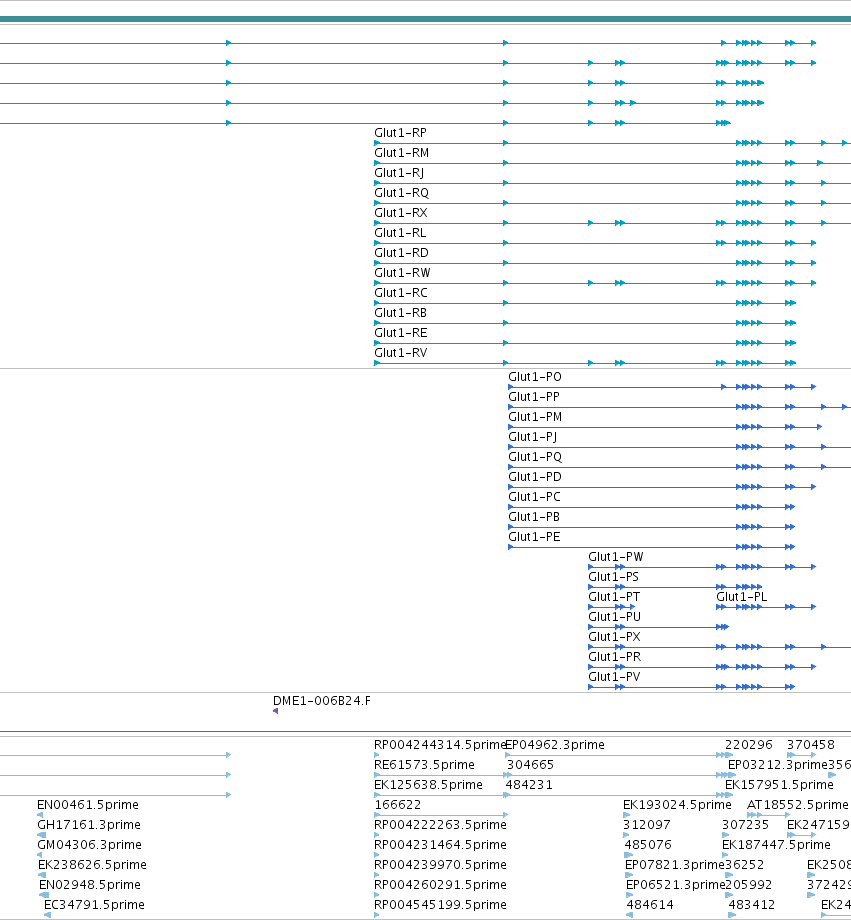
Task: Click the Glut1-RW transcript label
Action: click(402, 273)
